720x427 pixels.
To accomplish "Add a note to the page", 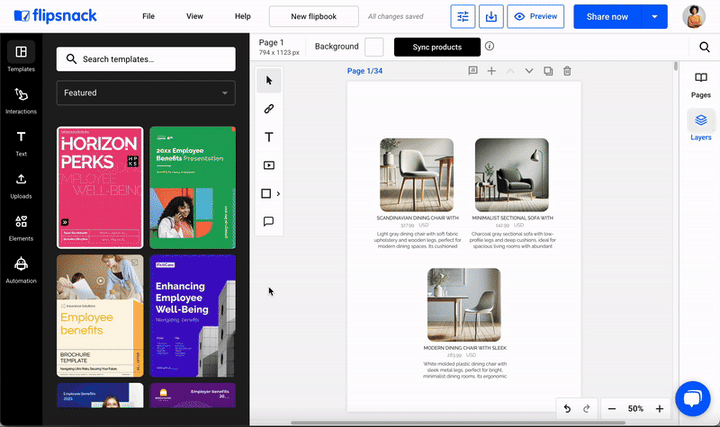I will (x=473, y=71).
